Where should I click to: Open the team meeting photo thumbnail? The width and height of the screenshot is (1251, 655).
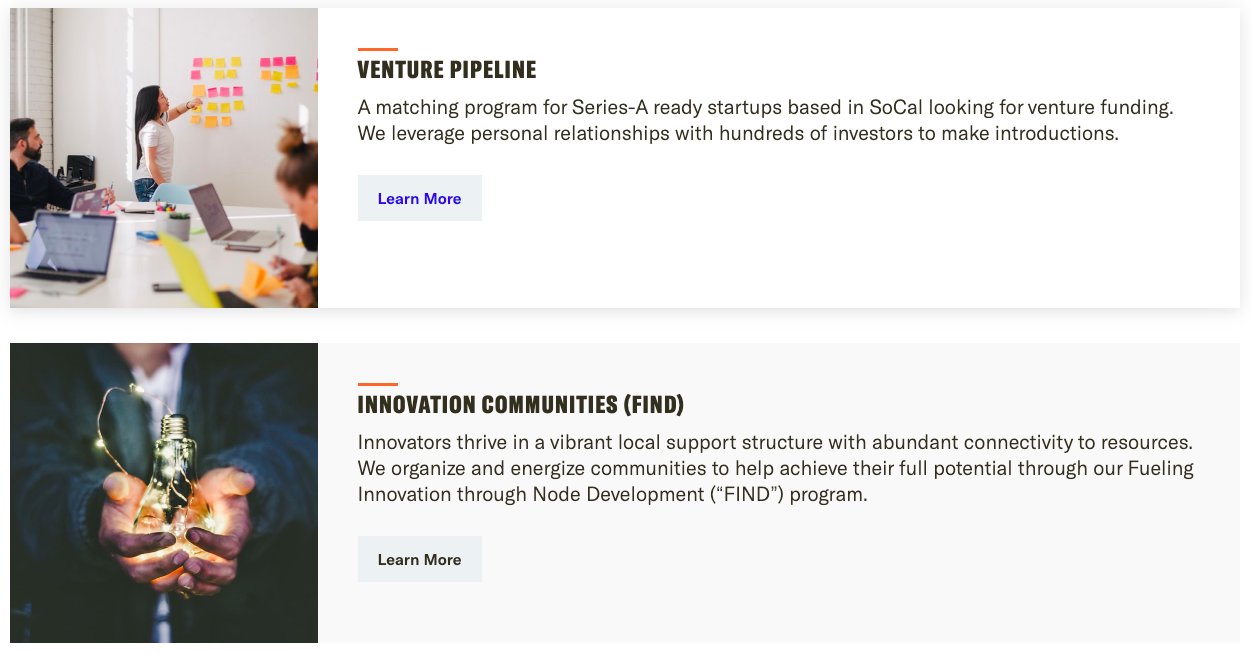(x=164, y=158)
